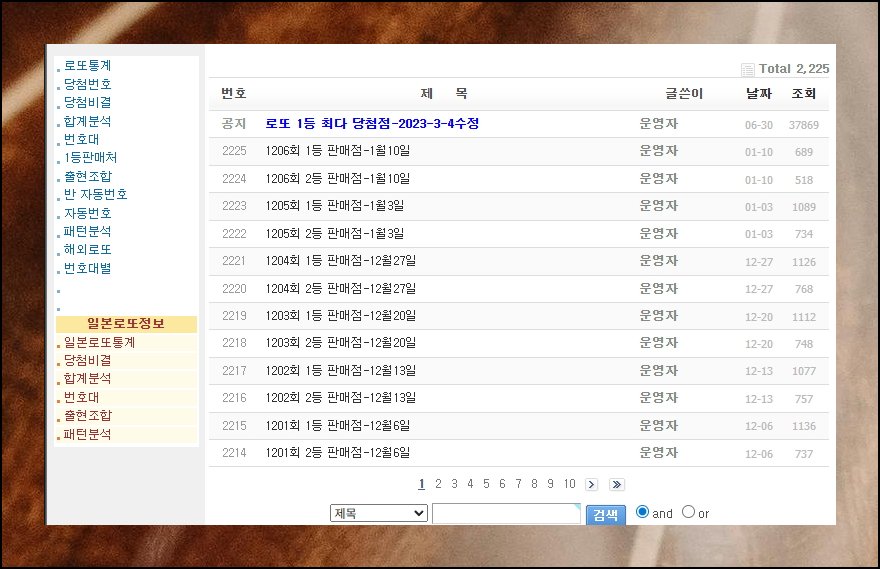
Task: Click 일본로또정보 section header
Action: 126,324
